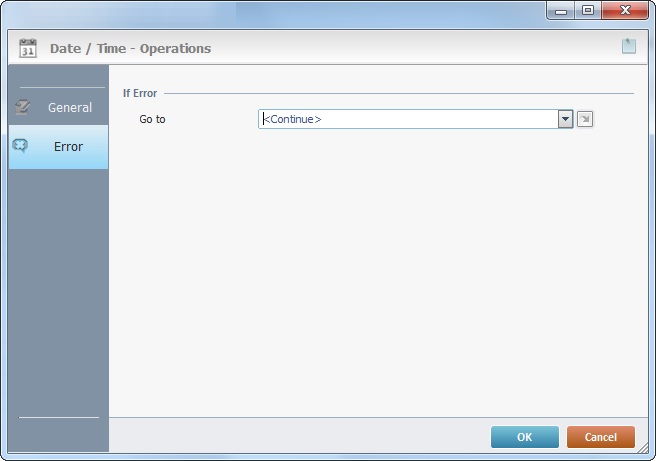Select the Error tab label
The height and width of the screenshot is (461, 656).
pos(68,147)
